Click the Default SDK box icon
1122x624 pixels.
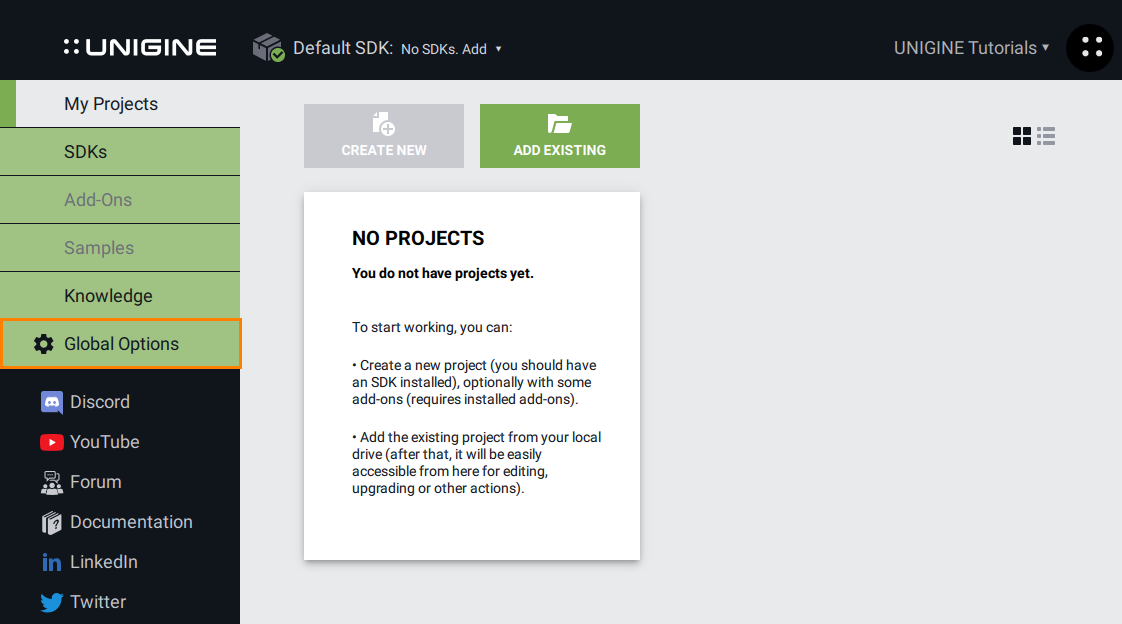coord(268,47)
